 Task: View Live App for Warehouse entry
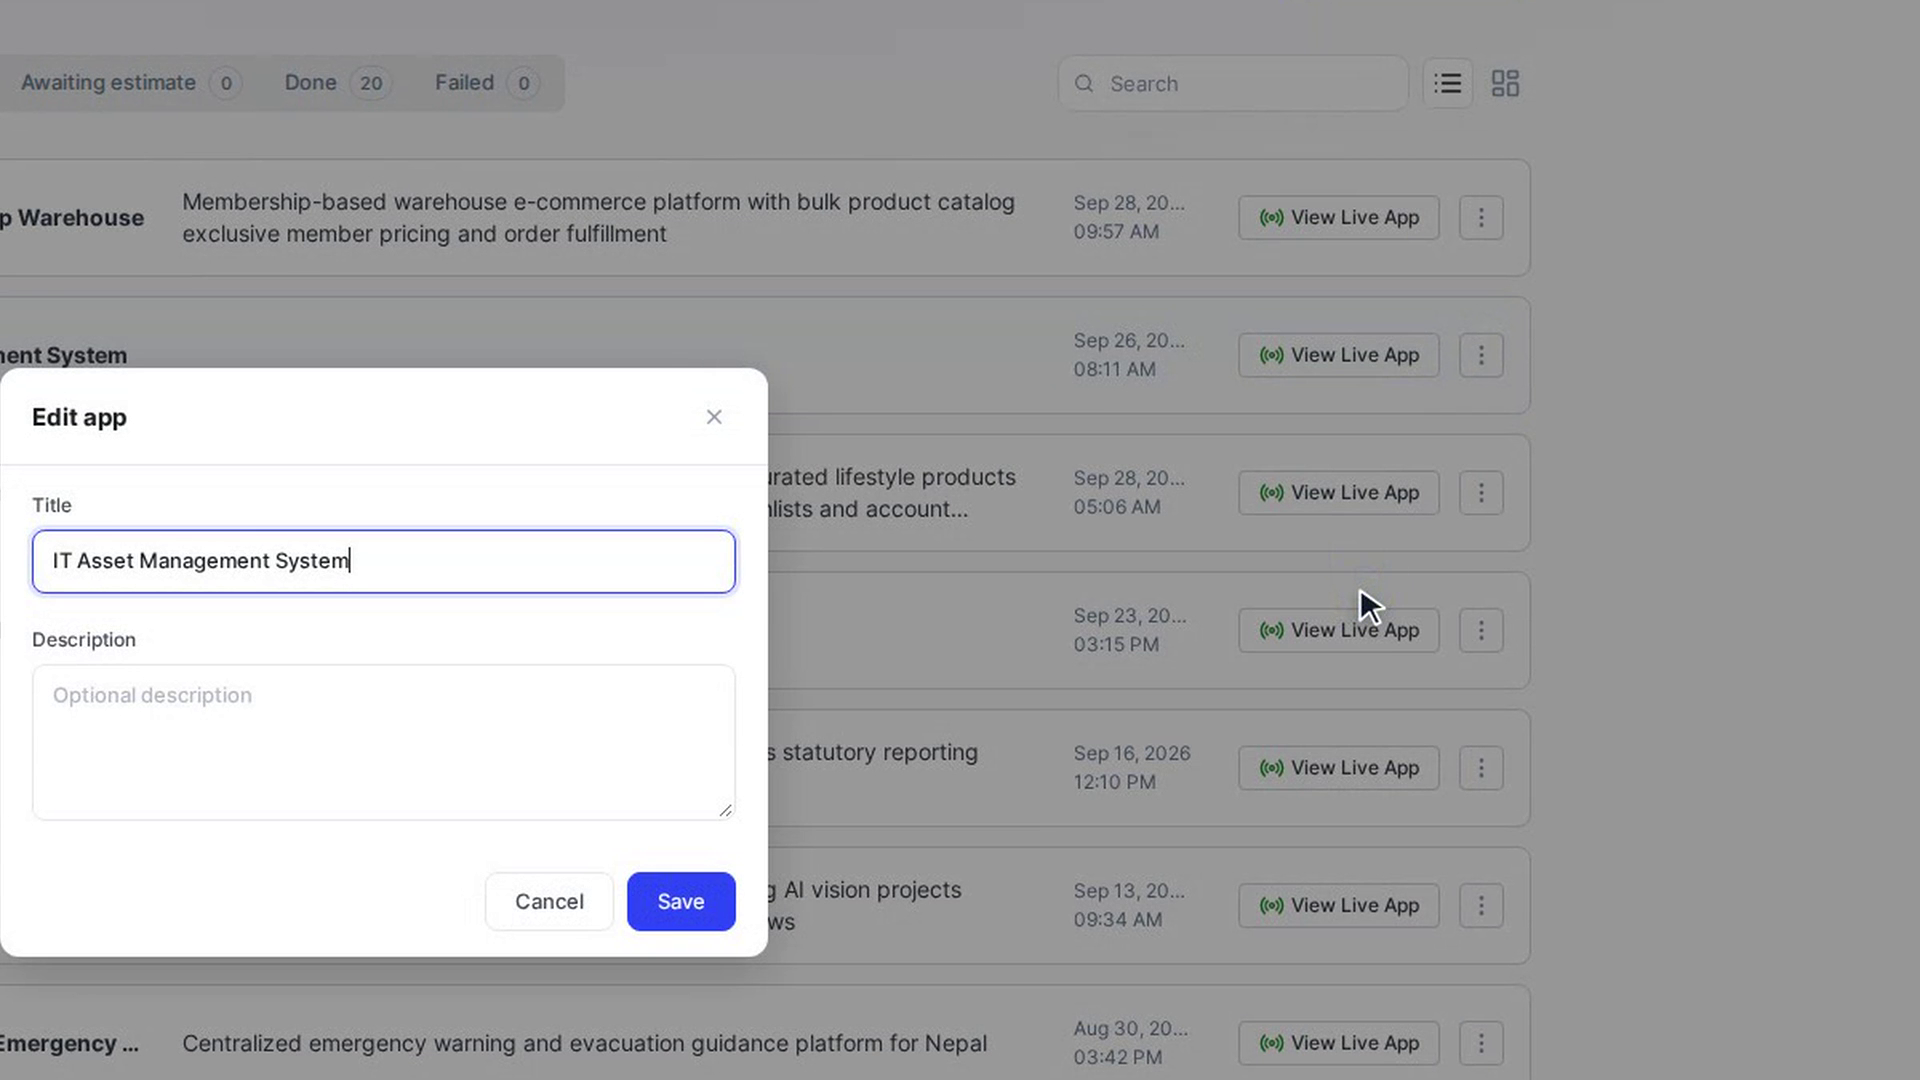click(x=1339, y=217)
